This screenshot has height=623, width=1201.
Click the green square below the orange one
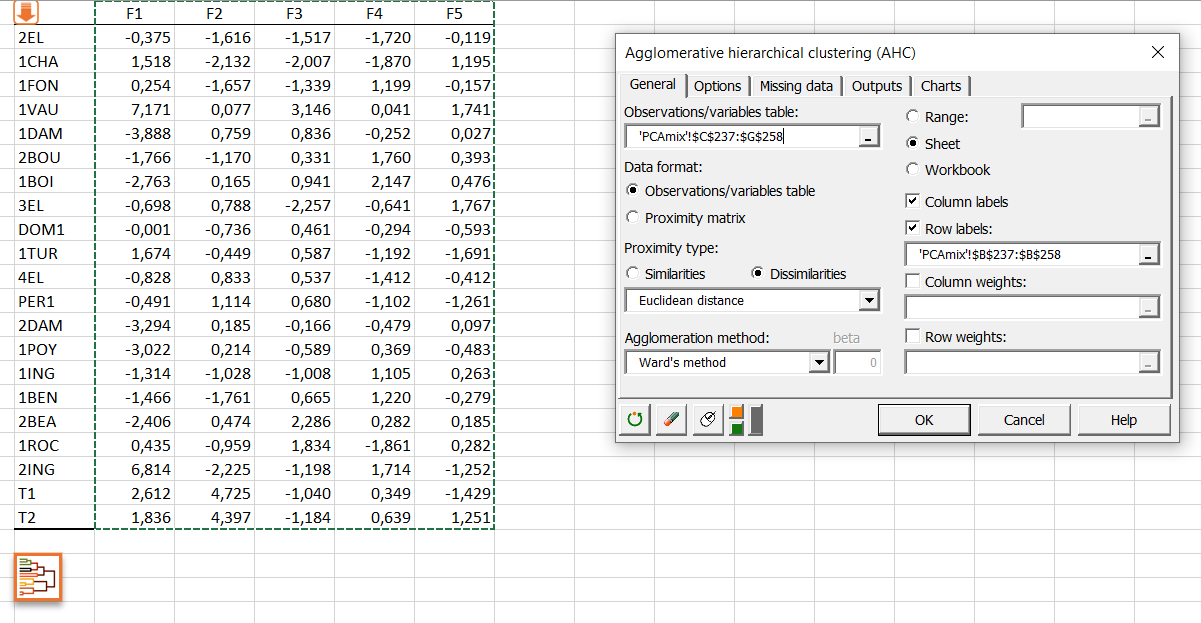(737, 429)
